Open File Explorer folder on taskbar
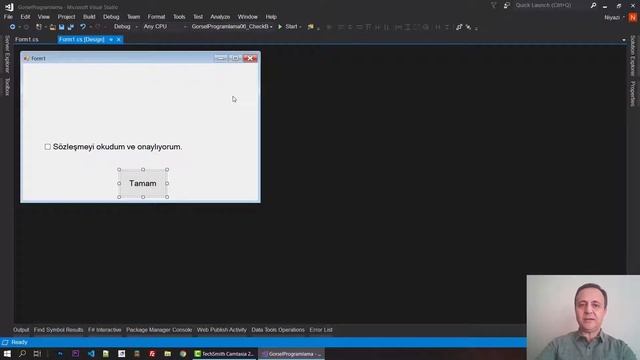This screenshot has width=640, height=360. [x=168, y=354]
